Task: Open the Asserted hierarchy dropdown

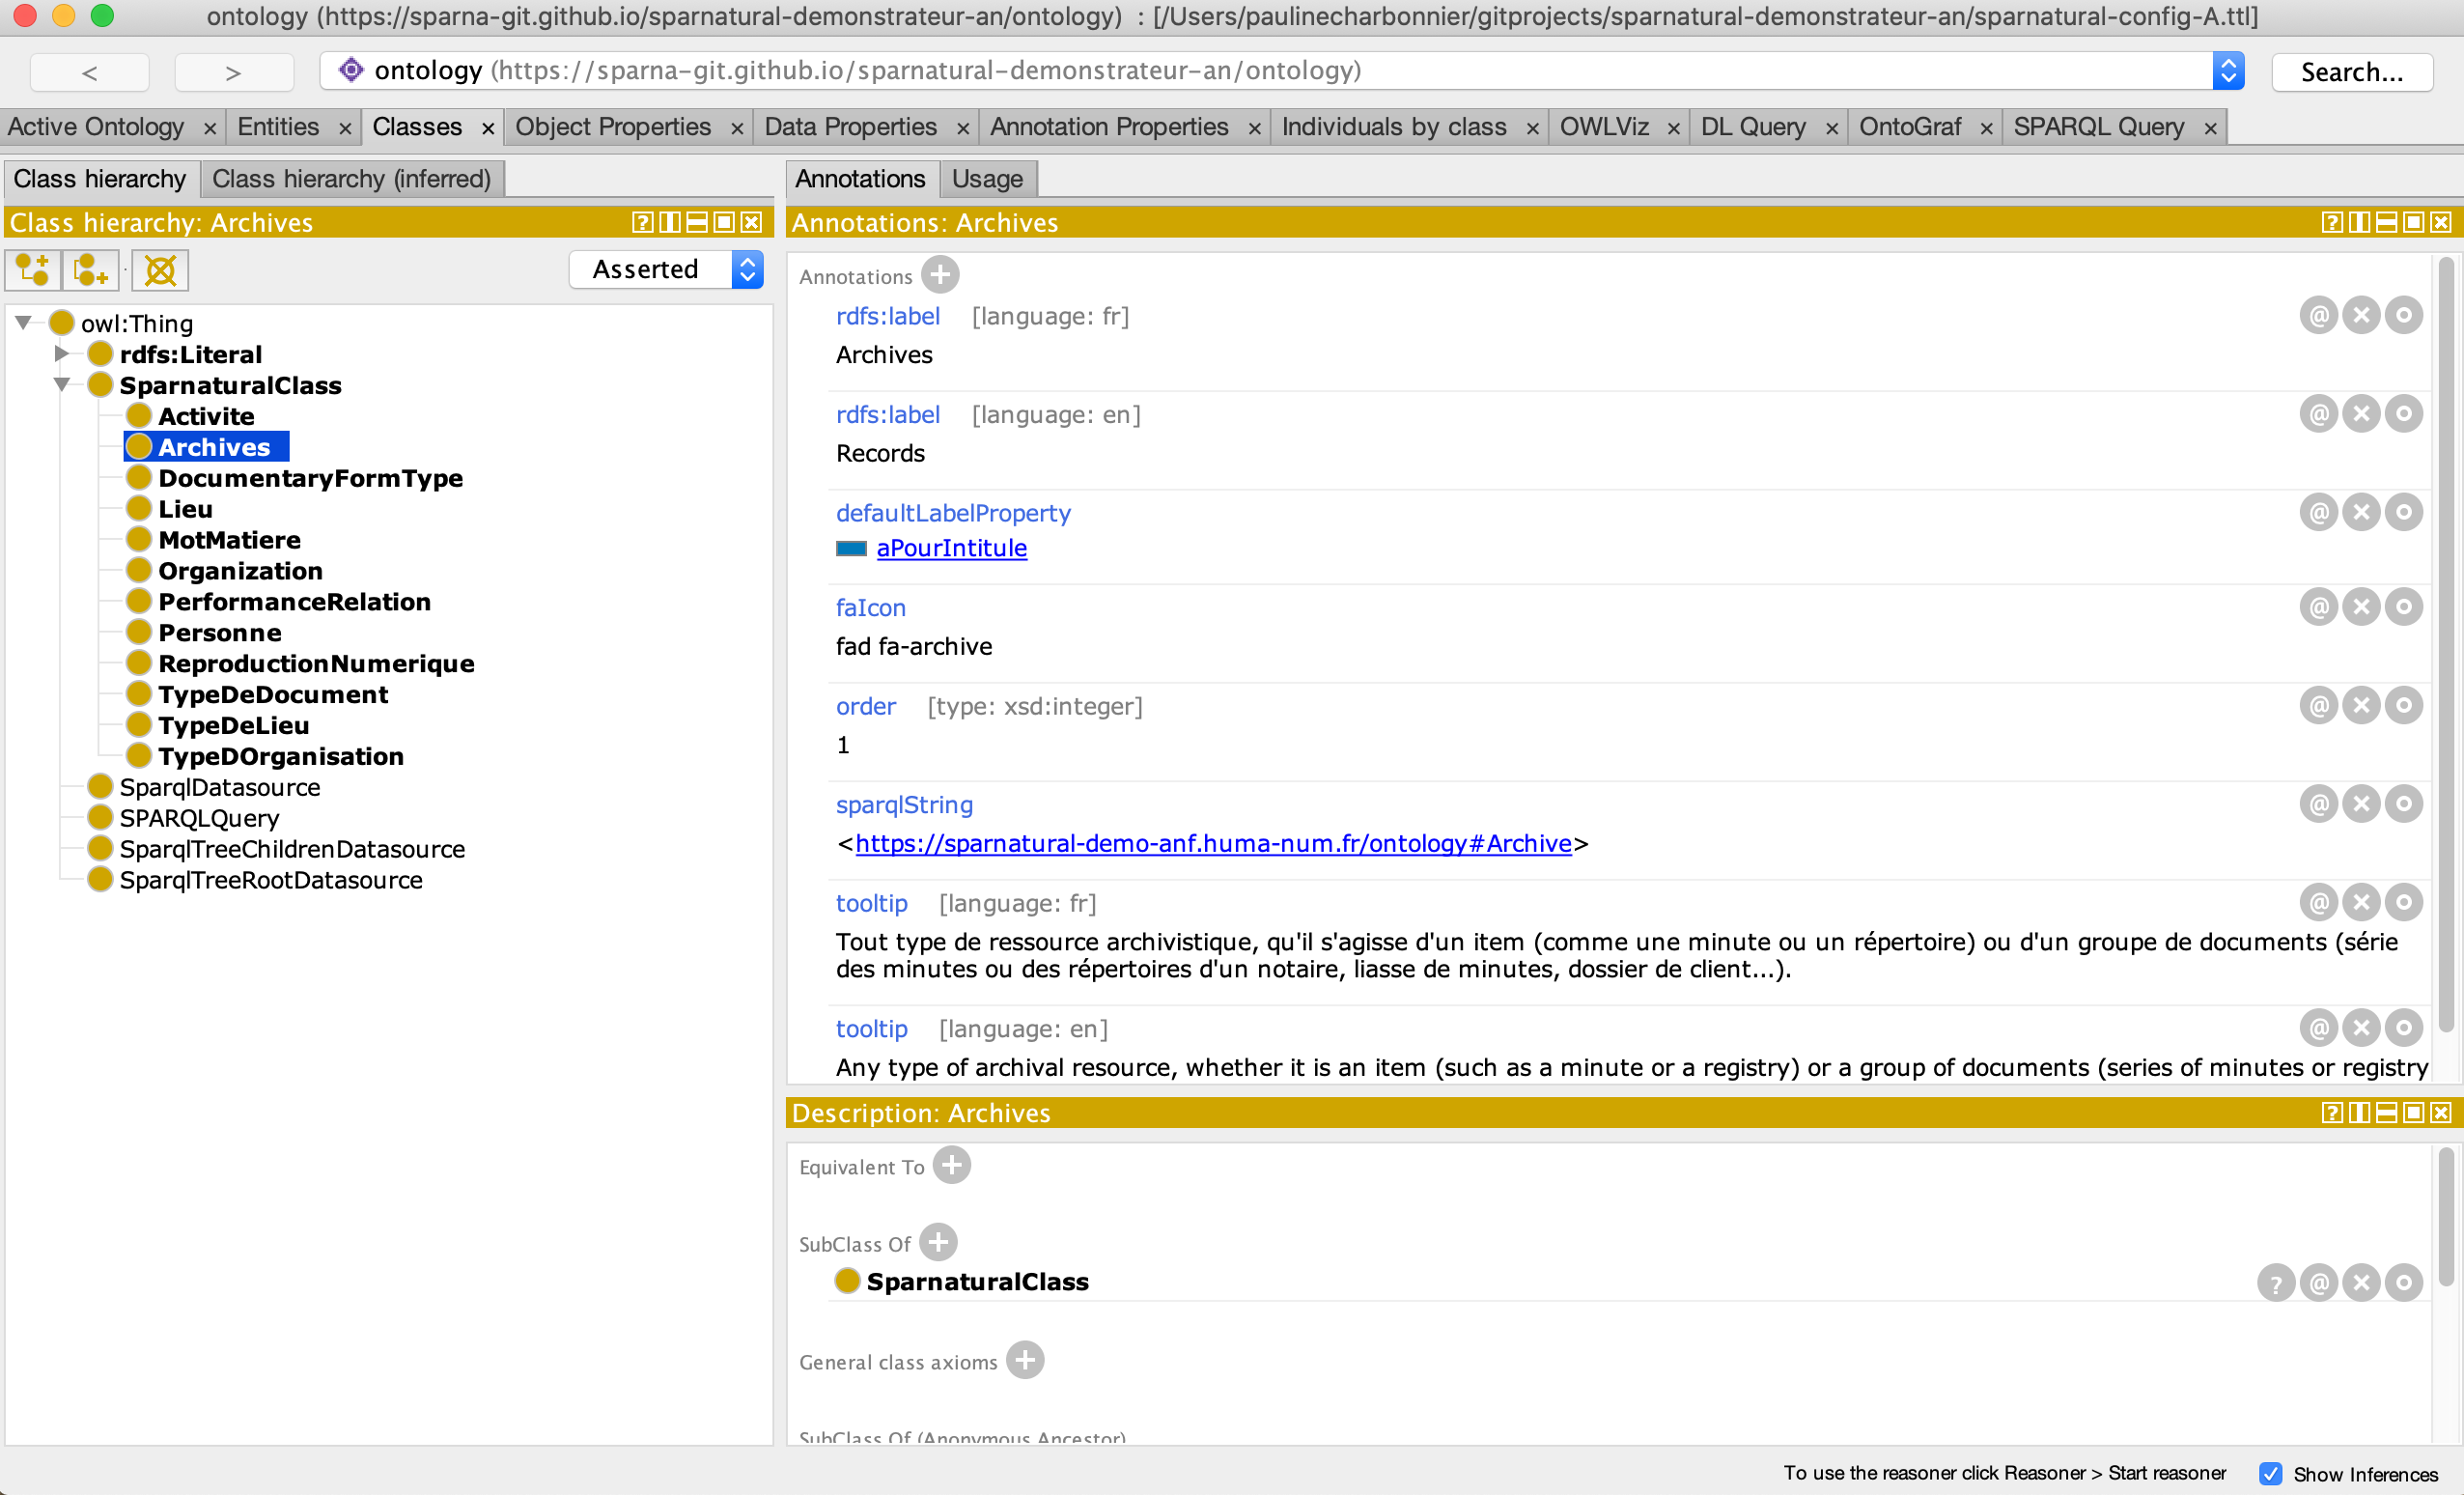Action: click(747, 269)
